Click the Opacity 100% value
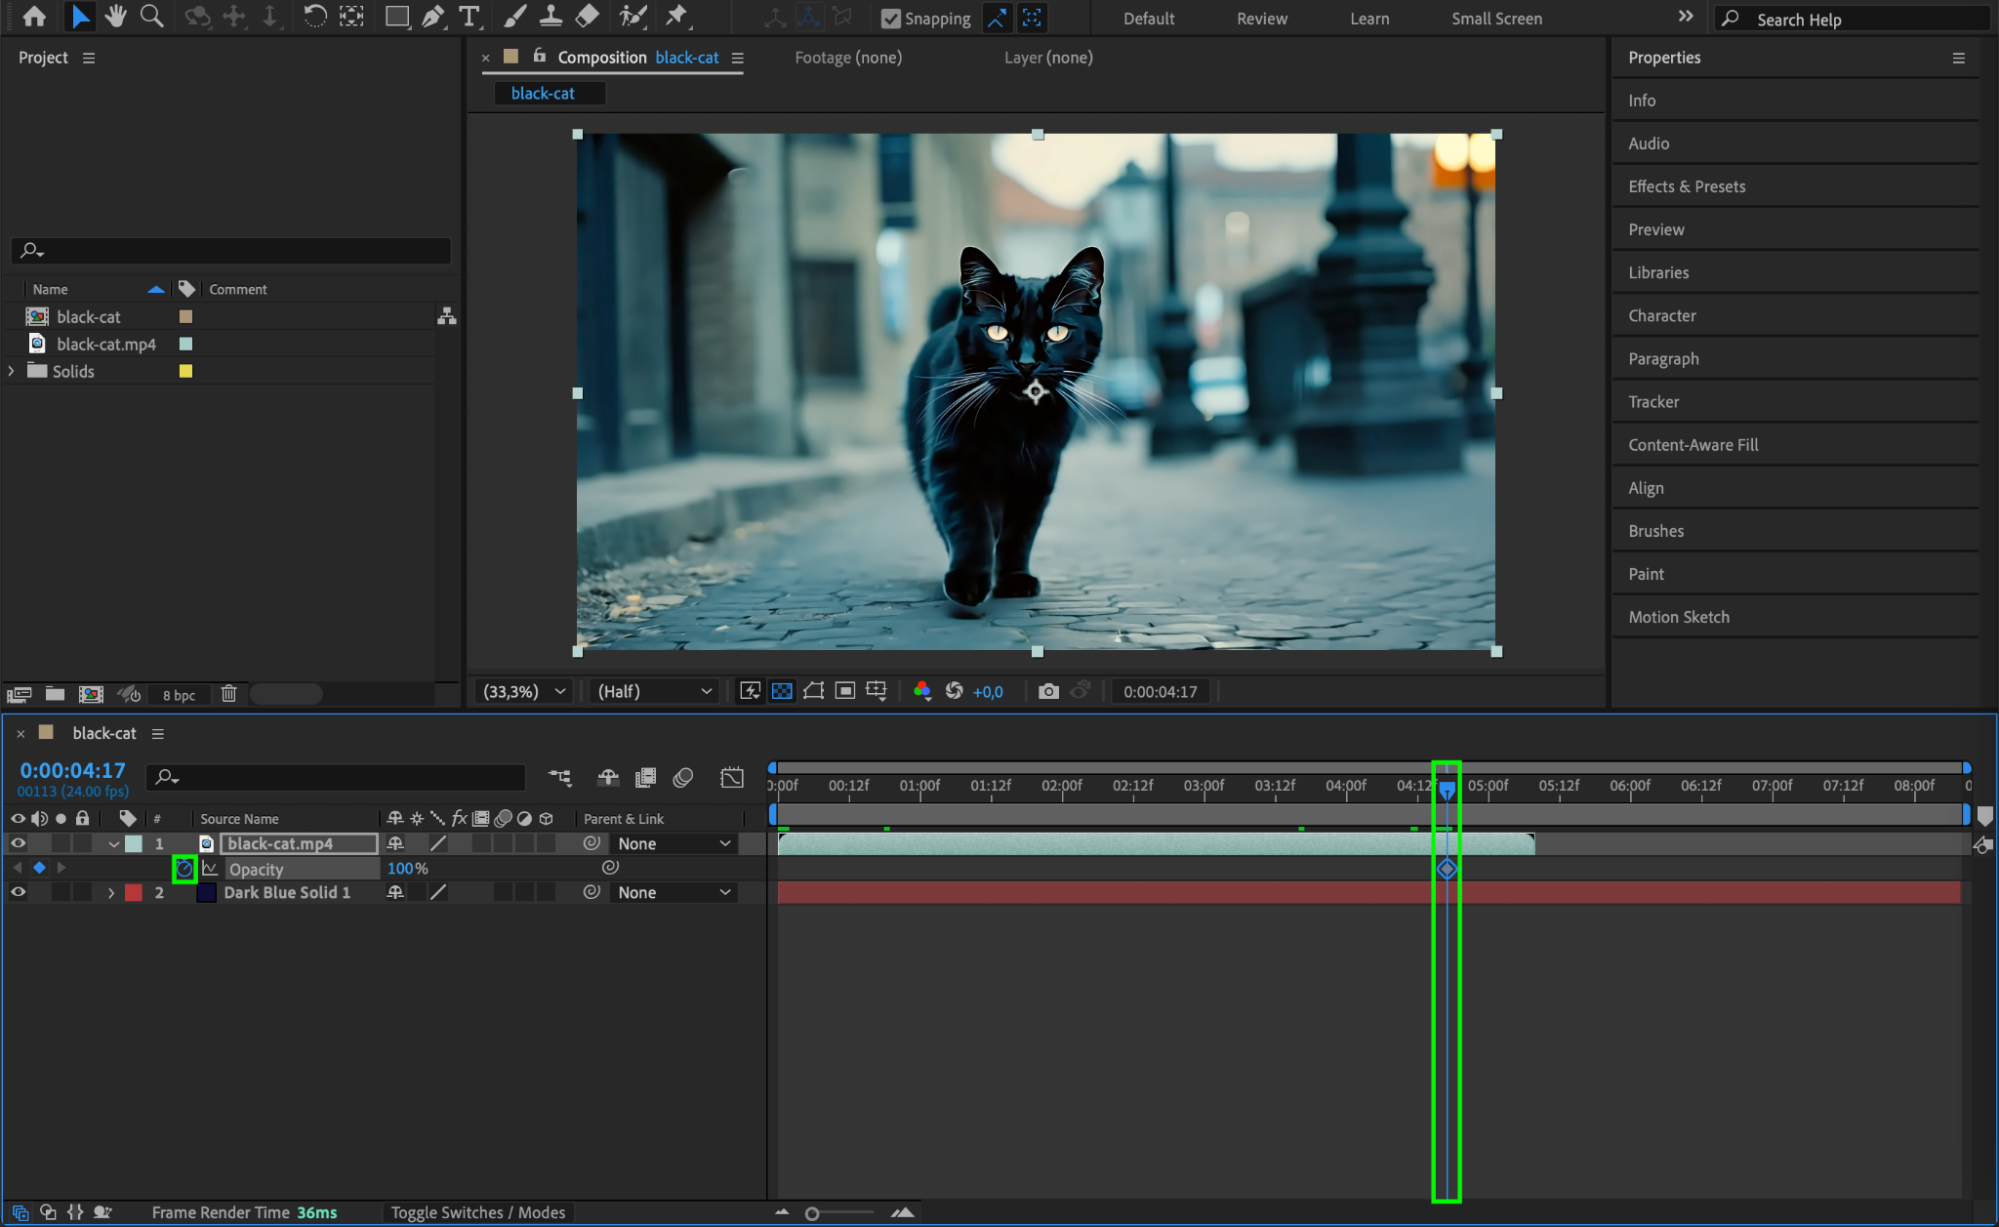 click(x=401, y=869)
